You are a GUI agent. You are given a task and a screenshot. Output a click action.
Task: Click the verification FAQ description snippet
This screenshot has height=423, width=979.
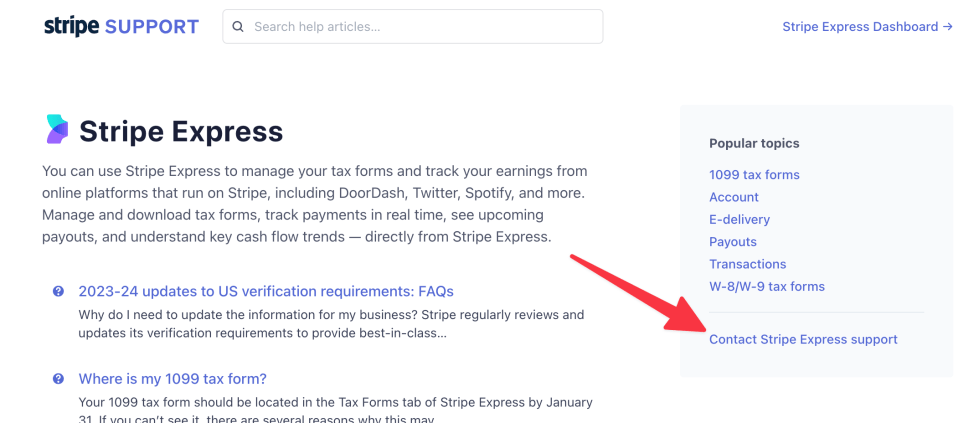click(330, 323)
